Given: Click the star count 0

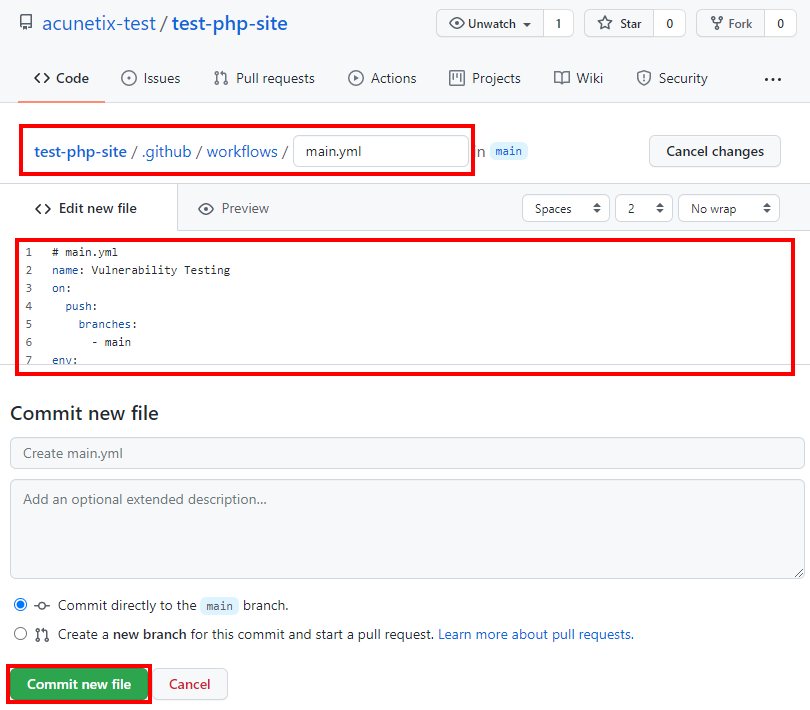Looking at the screenshot, I should tap(669, 24).
